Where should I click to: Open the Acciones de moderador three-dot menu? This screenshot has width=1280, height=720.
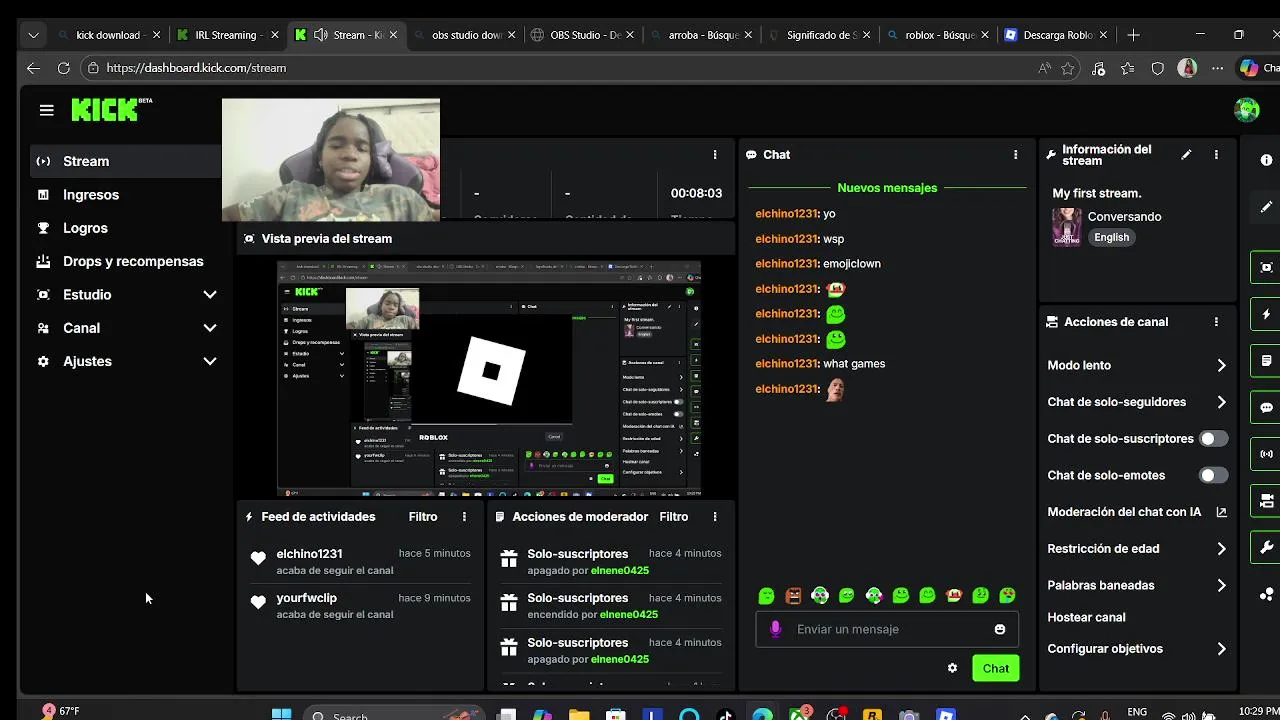(x=714, y=517)
